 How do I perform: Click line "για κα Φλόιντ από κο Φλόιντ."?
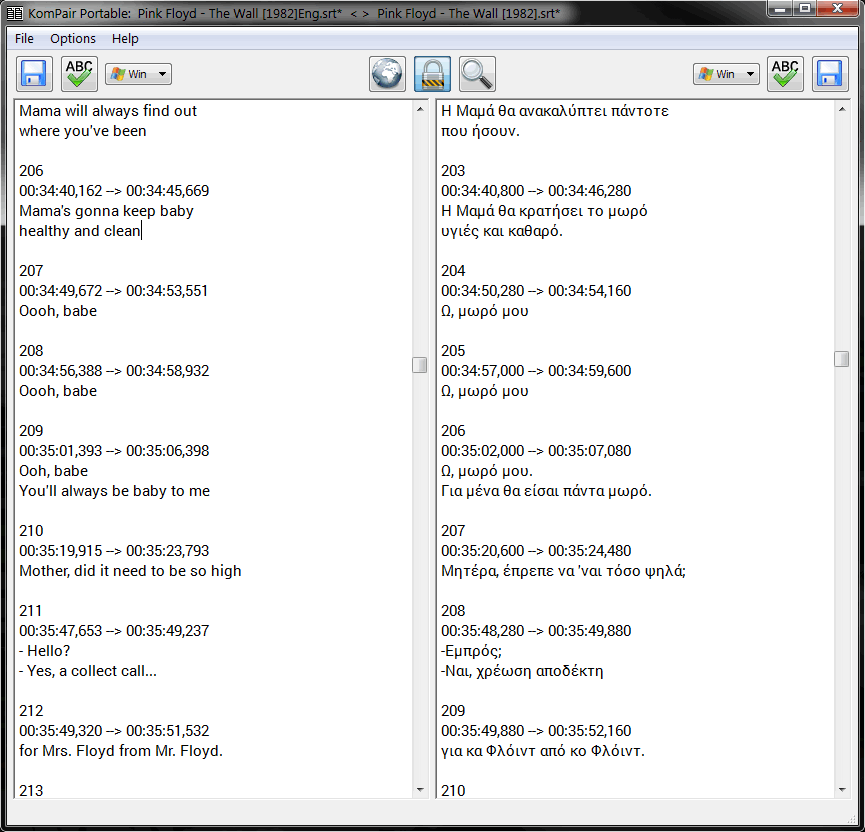point(543,751)
